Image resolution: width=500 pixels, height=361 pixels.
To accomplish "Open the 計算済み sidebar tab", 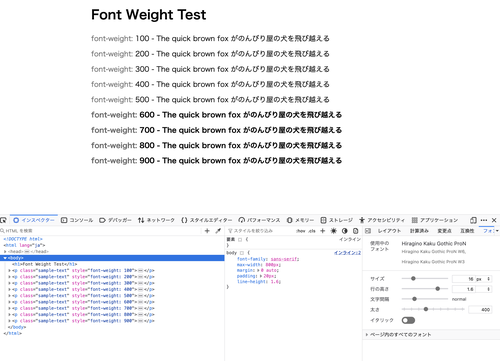I will coord(419,231).
